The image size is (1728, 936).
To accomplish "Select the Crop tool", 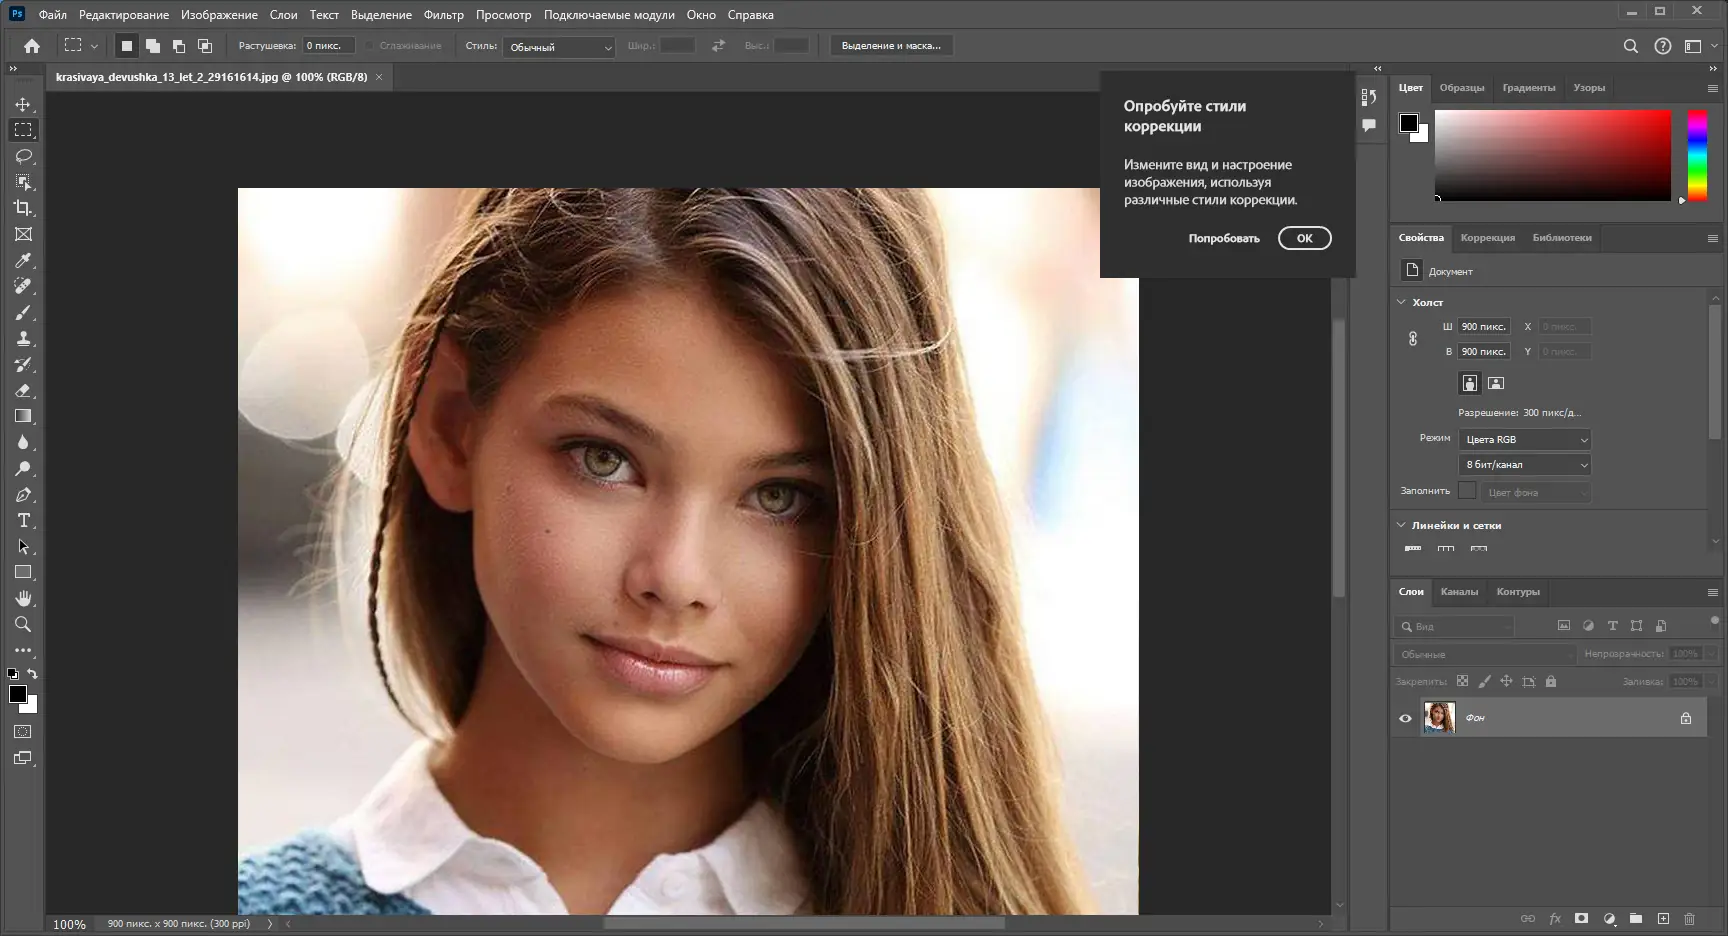I will (23, 208).
